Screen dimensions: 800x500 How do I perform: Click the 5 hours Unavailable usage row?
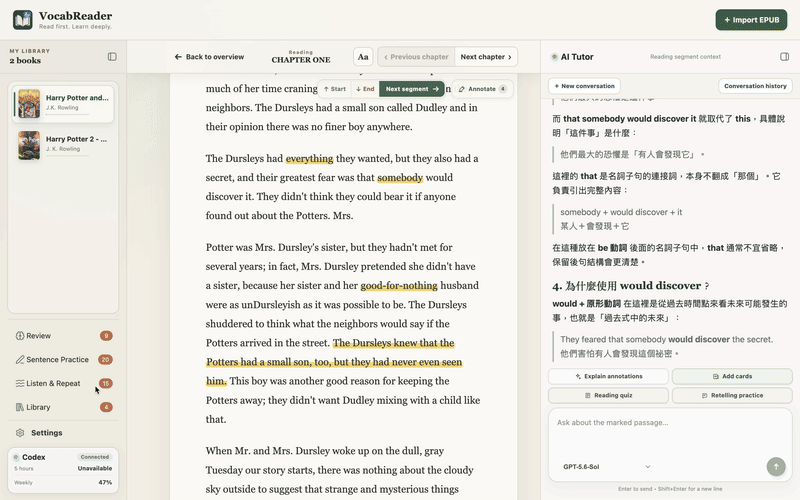[63, 468]
